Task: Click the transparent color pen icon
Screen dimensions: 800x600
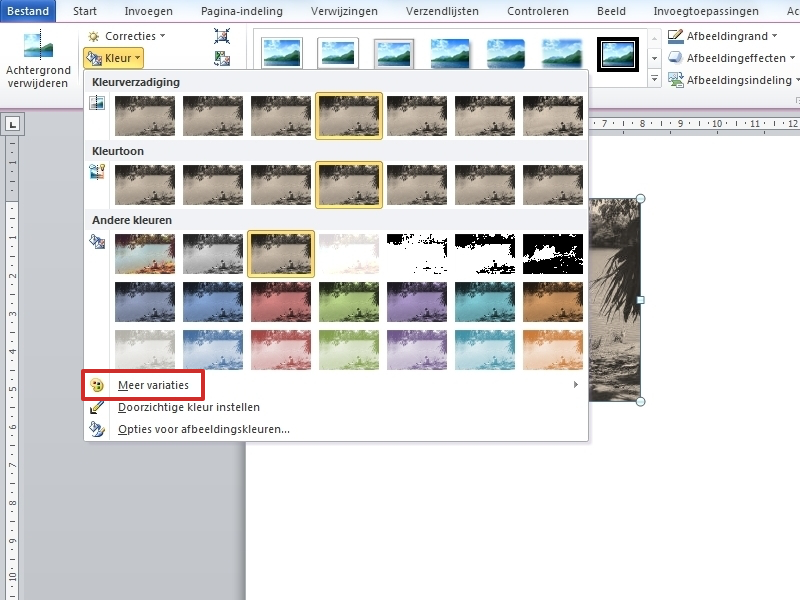Action: click(x=97, y=407)
